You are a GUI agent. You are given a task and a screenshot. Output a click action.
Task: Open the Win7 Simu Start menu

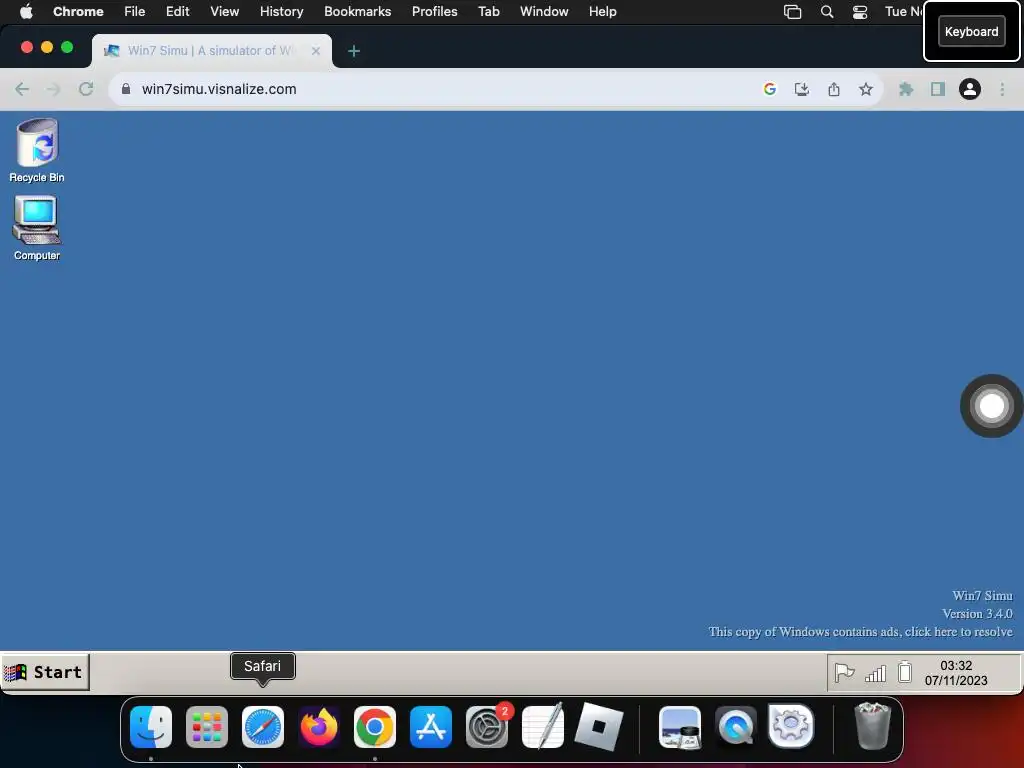(44, 672)
